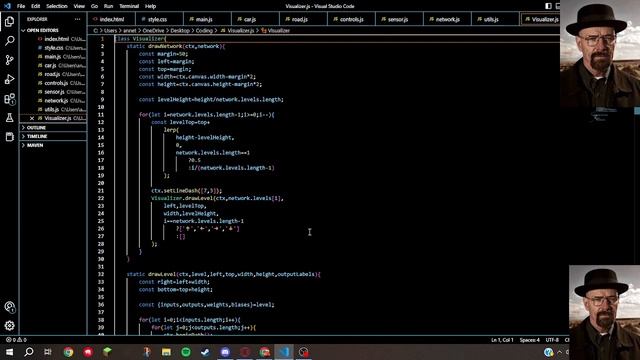Open the Edit menu
The height and width of the screenshot is (360, 640).
point(36,6)
